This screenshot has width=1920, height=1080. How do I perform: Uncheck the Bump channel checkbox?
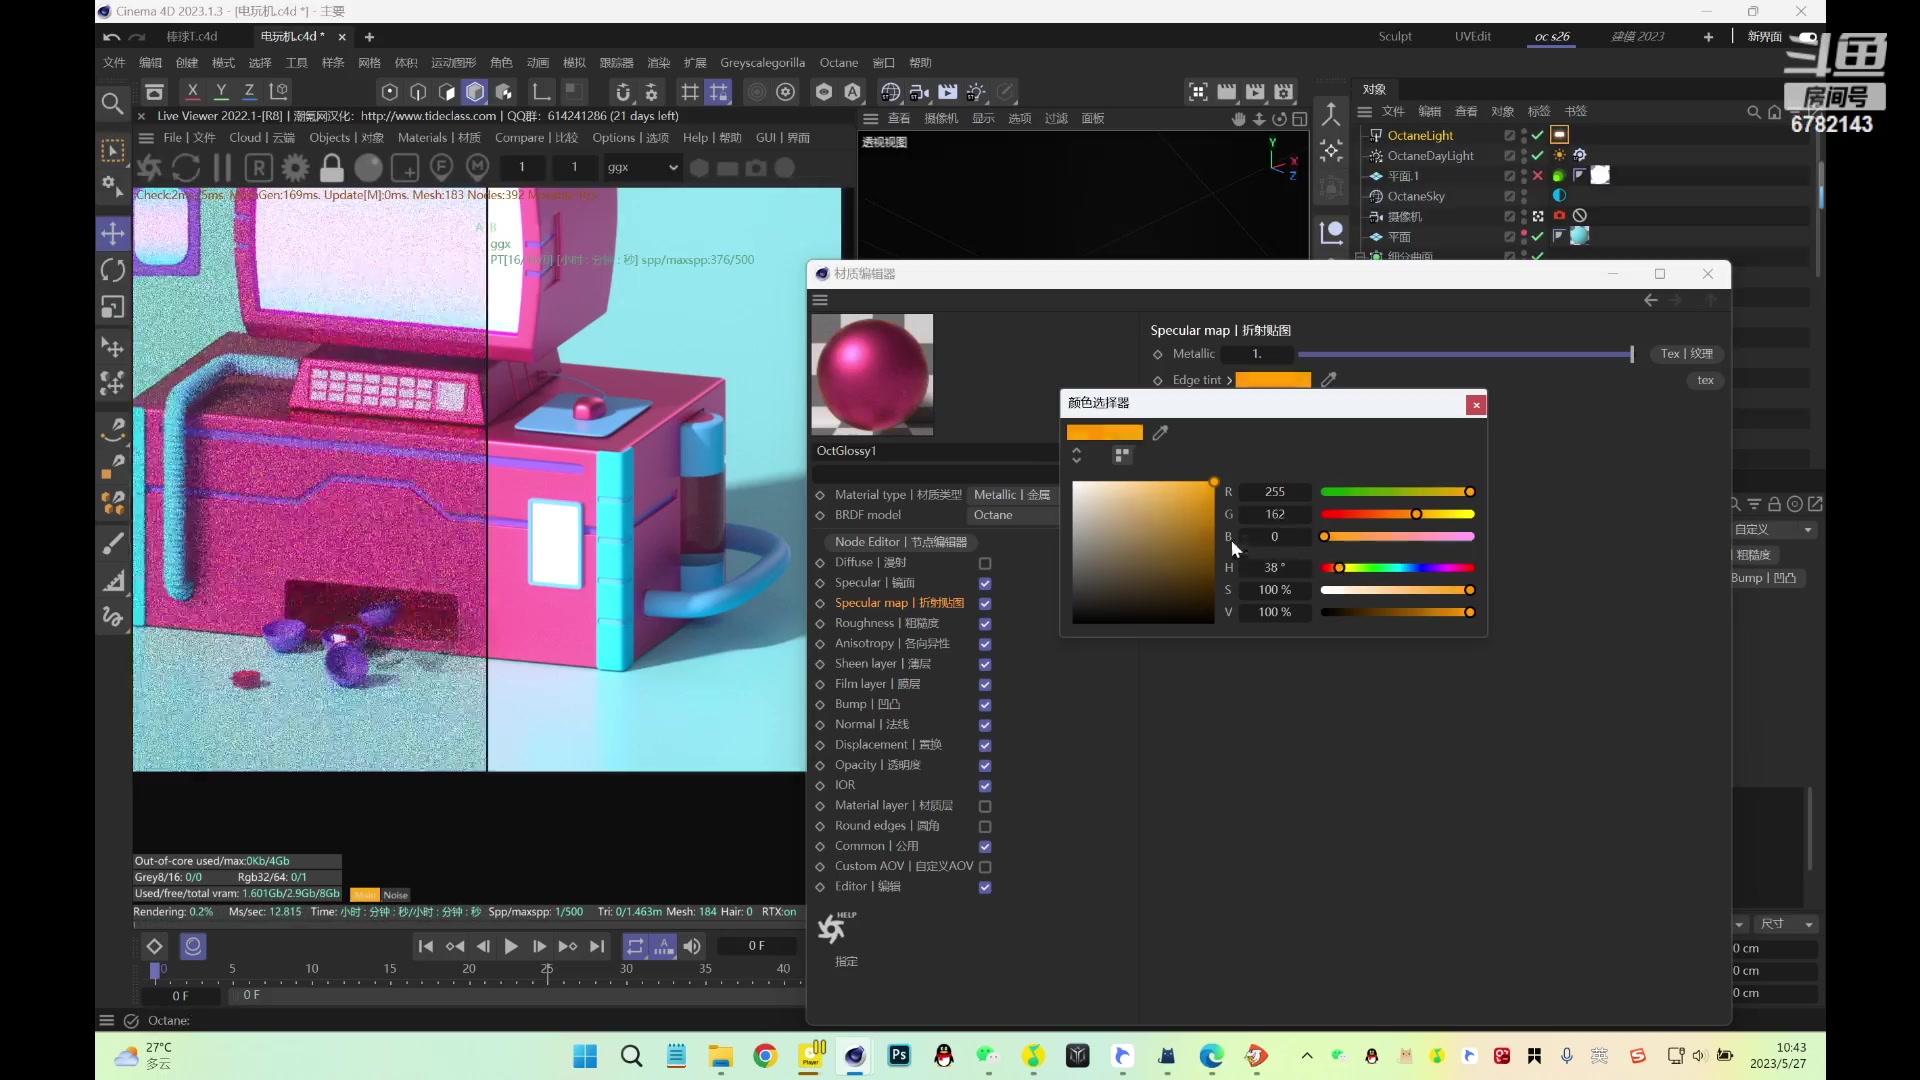[985, 705]
